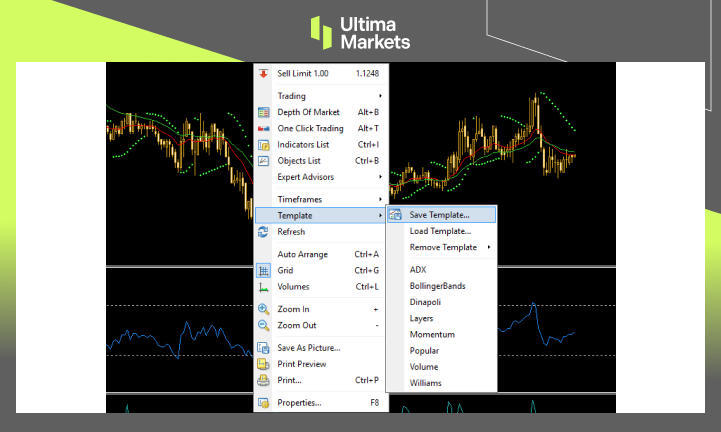The width and height of the screenshot is (721, 432).
Task: Expand the Remove Template submenu arrow
Action: click(489, 247)
